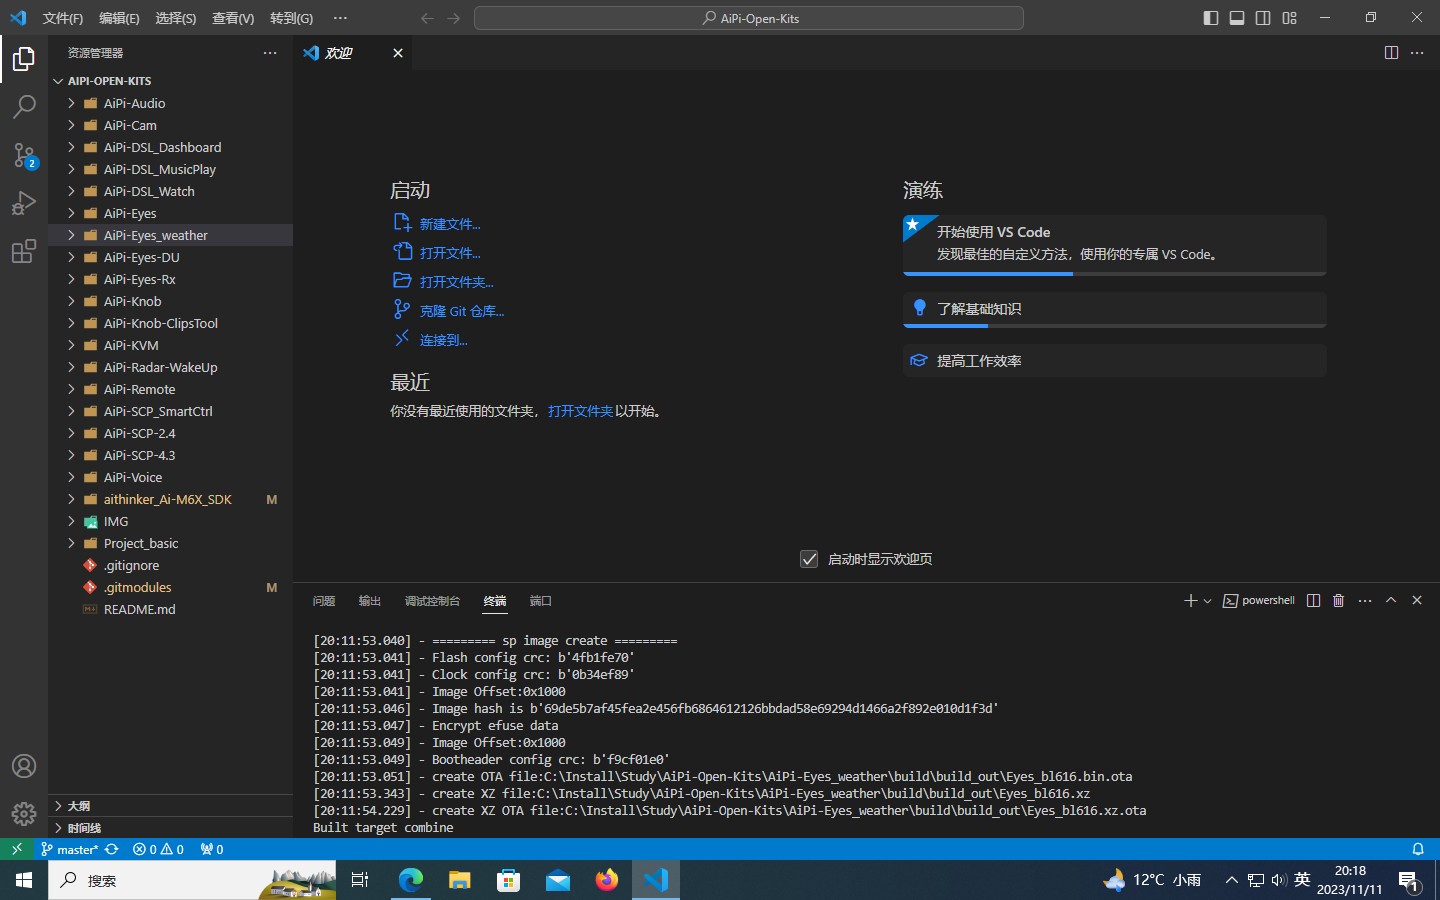Image resolution: width=1440 pixels, height=900 pixels.
Task: Synchronize changes icon in status bar
Action: (112, 849)
